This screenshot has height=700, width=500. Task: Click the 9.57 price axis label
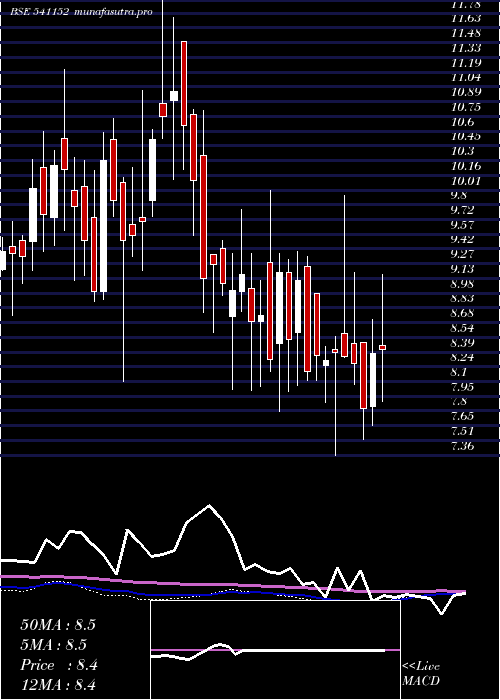coord(462,224)
